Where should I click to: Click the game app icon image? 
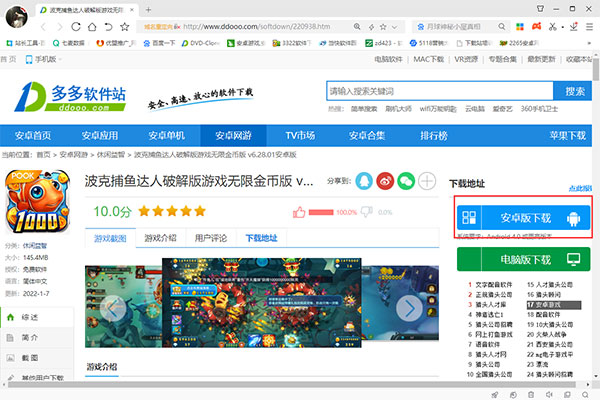pos(37,202)
